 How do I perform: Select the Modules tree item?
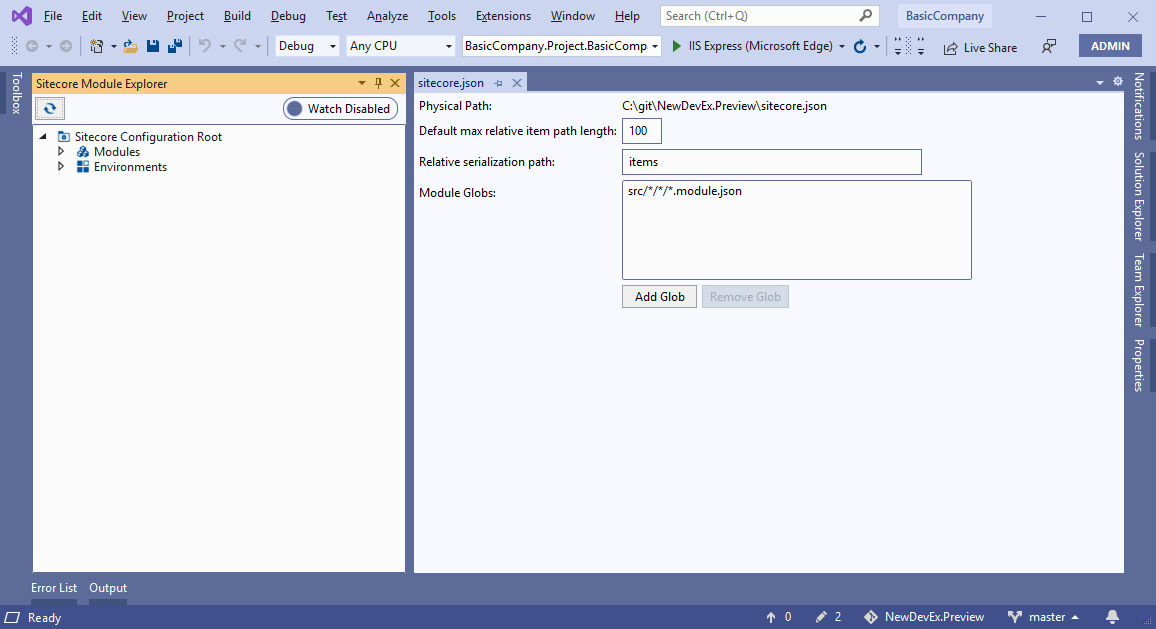116,151
